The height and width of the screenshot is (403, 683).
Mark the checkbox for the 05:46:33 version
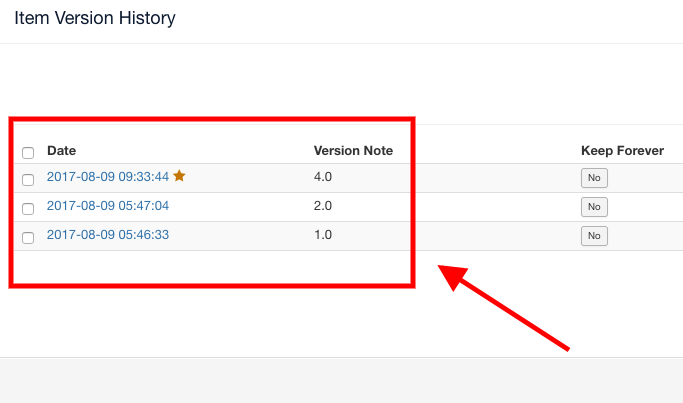28,238
